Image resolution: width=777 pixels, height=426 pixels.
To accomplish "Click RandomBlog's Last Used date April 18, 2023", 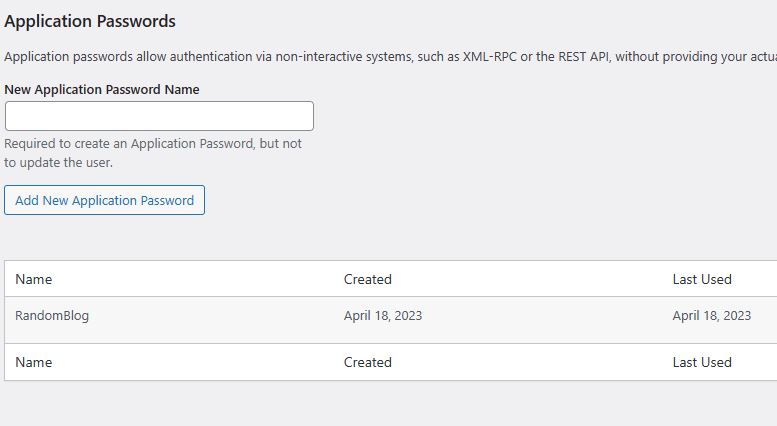I will tap(711, 315).
